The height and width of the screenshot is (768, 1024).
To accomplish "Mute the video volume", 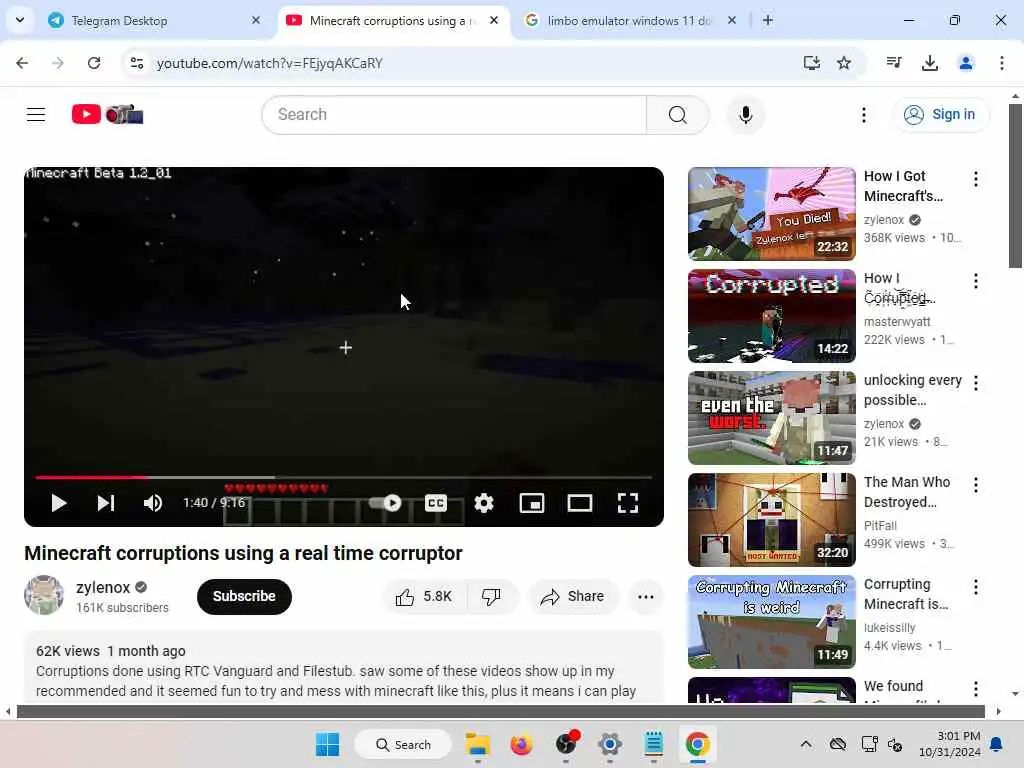I will click(x=153, y=503).
